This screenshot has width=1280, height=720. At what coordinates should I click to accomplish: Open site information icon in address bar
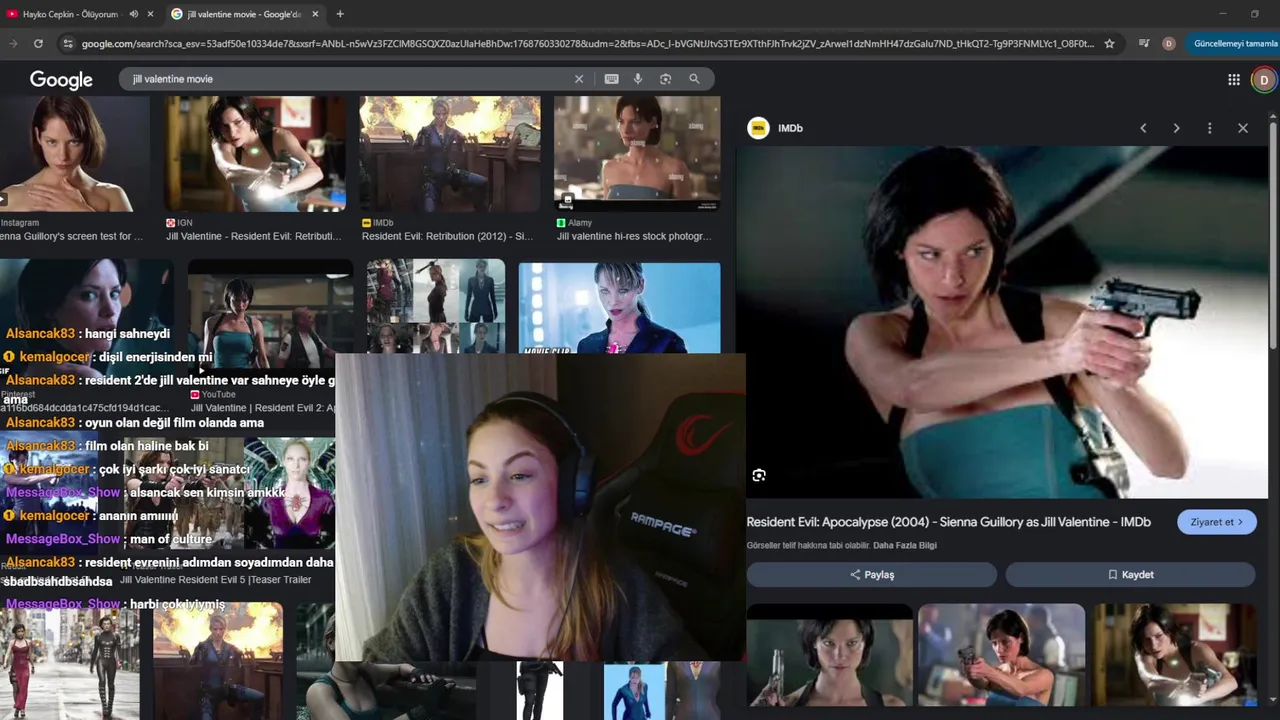point(67,44)
